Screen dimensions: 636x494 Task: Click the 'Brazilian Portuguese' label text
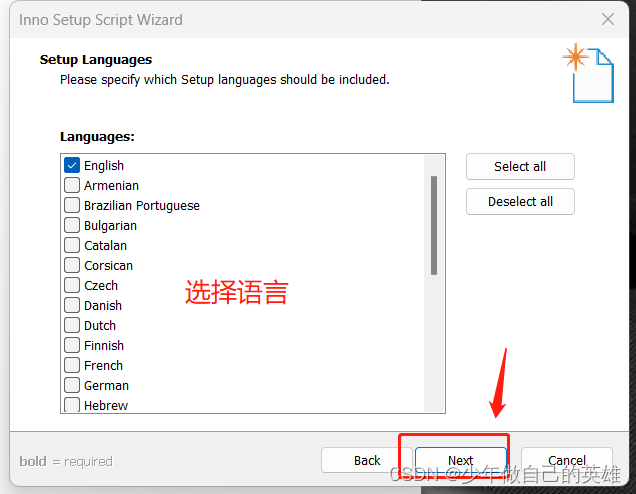click(x=142, y=206)
